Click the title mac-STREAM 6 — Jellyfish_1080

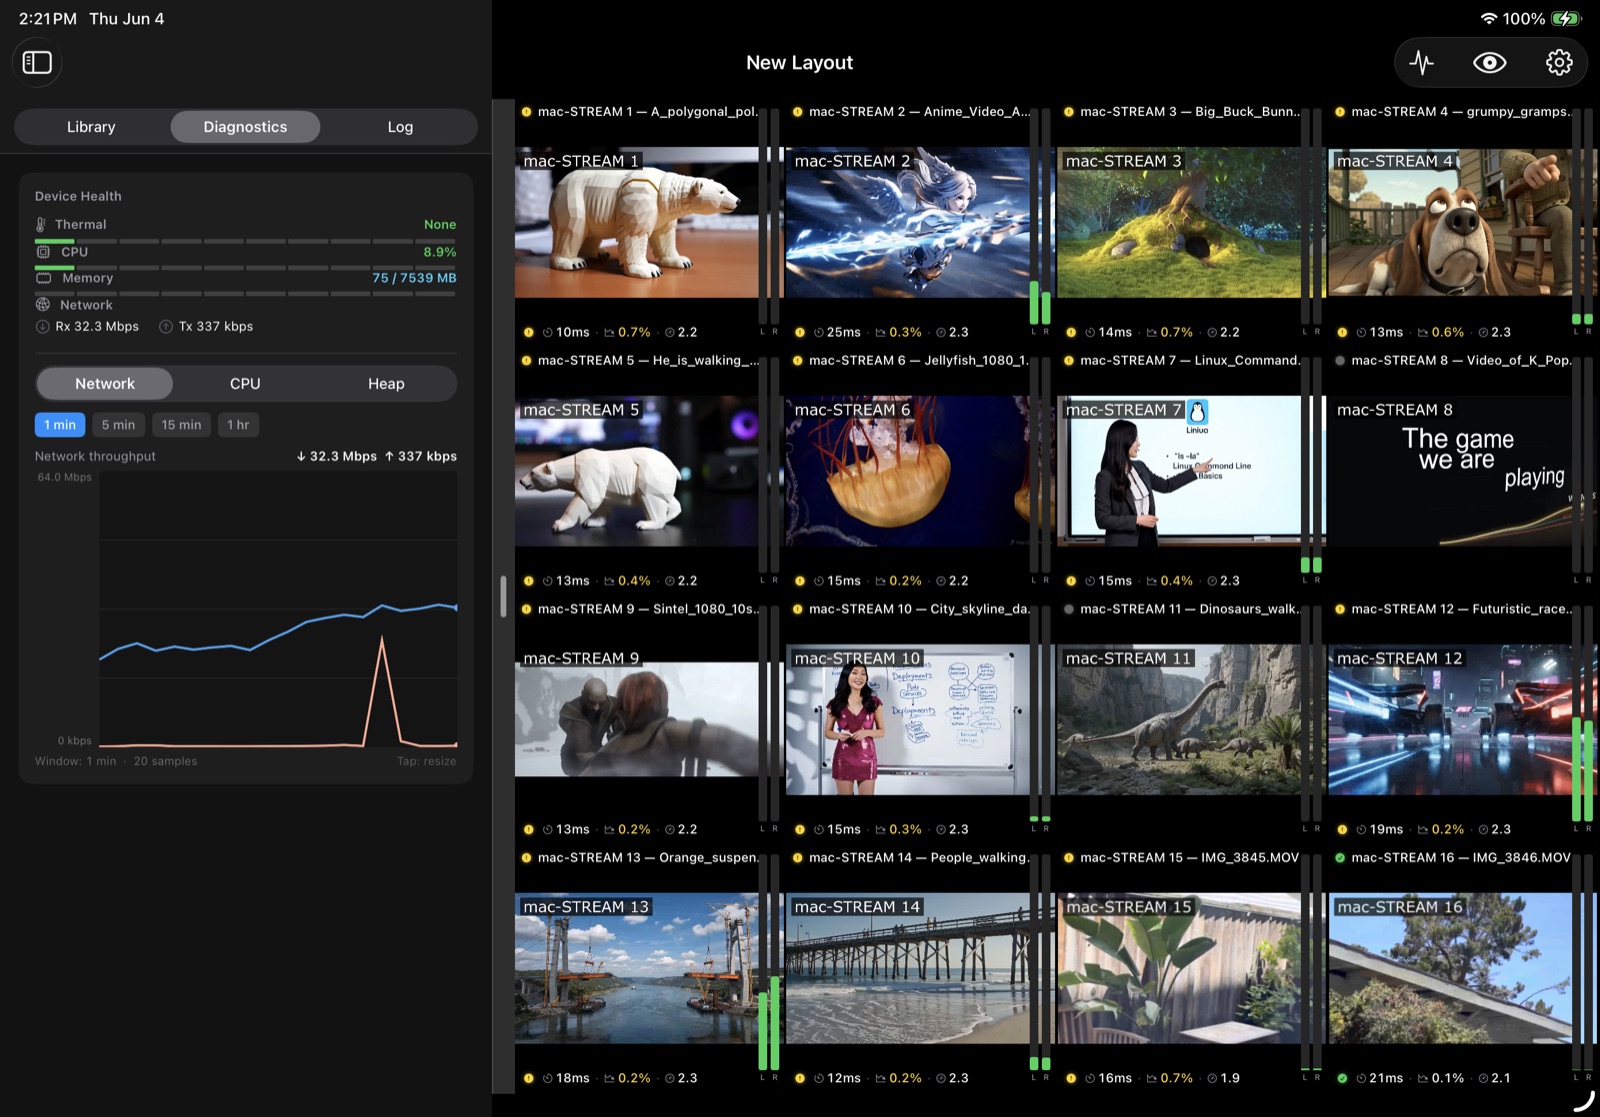[x=918, y=361]
